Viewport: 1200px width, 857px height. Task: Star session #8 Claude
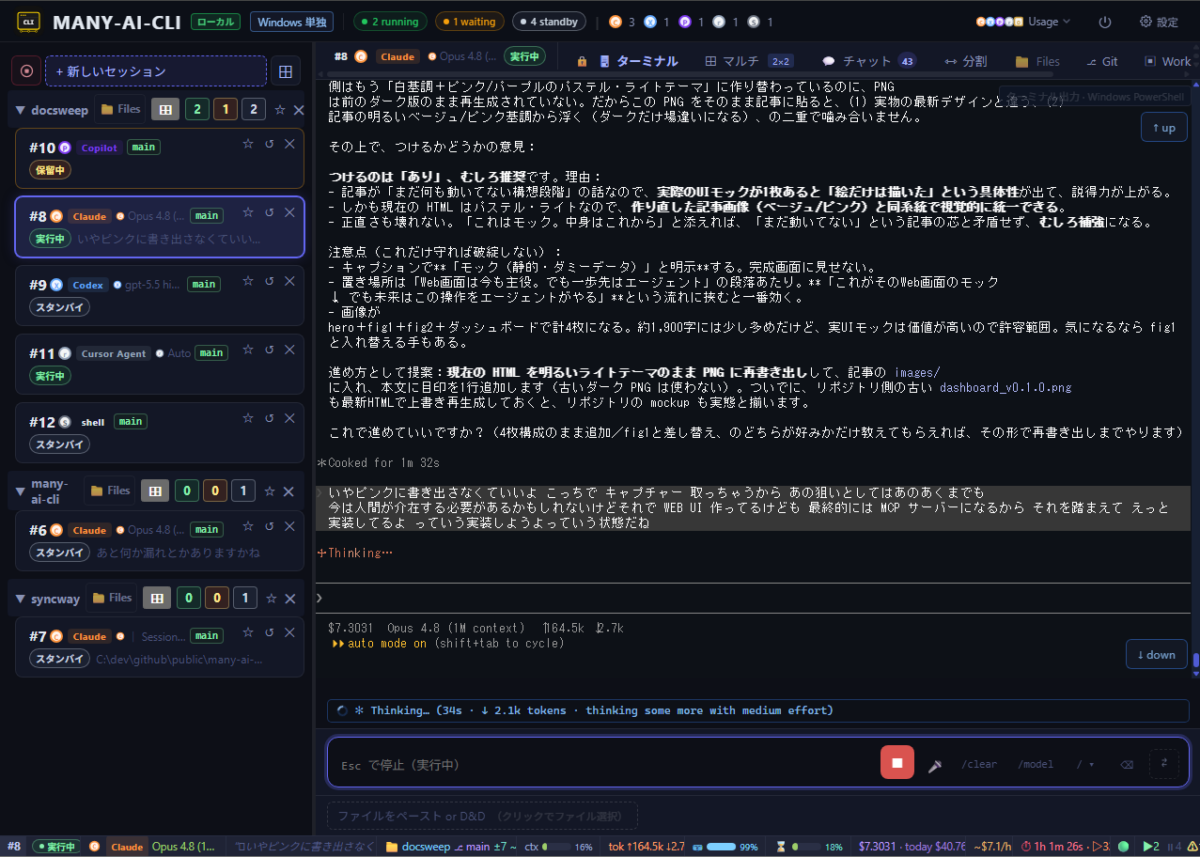pyautogui.click(x=248, y=212)
